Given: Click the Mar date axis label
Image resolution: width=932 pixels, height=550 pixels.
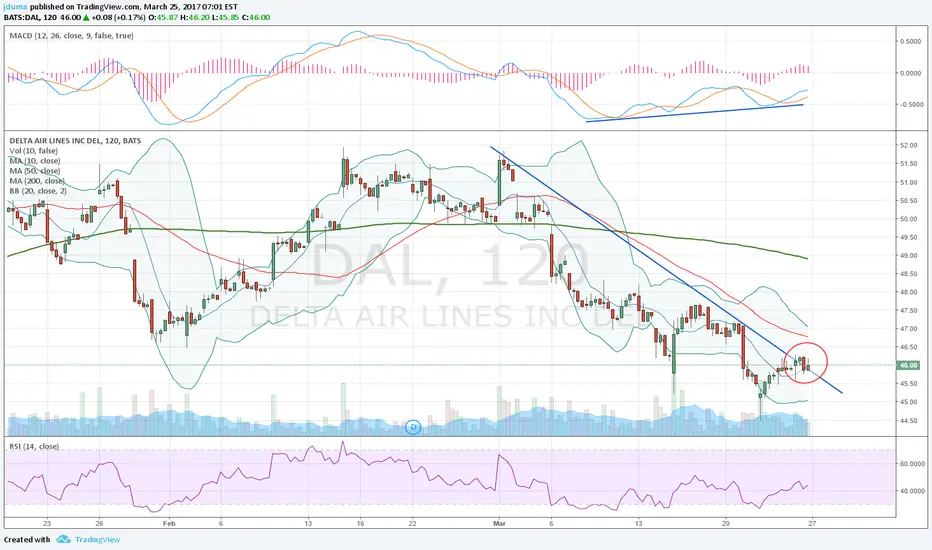Looking at the screenshot, I should click(499, 524).
